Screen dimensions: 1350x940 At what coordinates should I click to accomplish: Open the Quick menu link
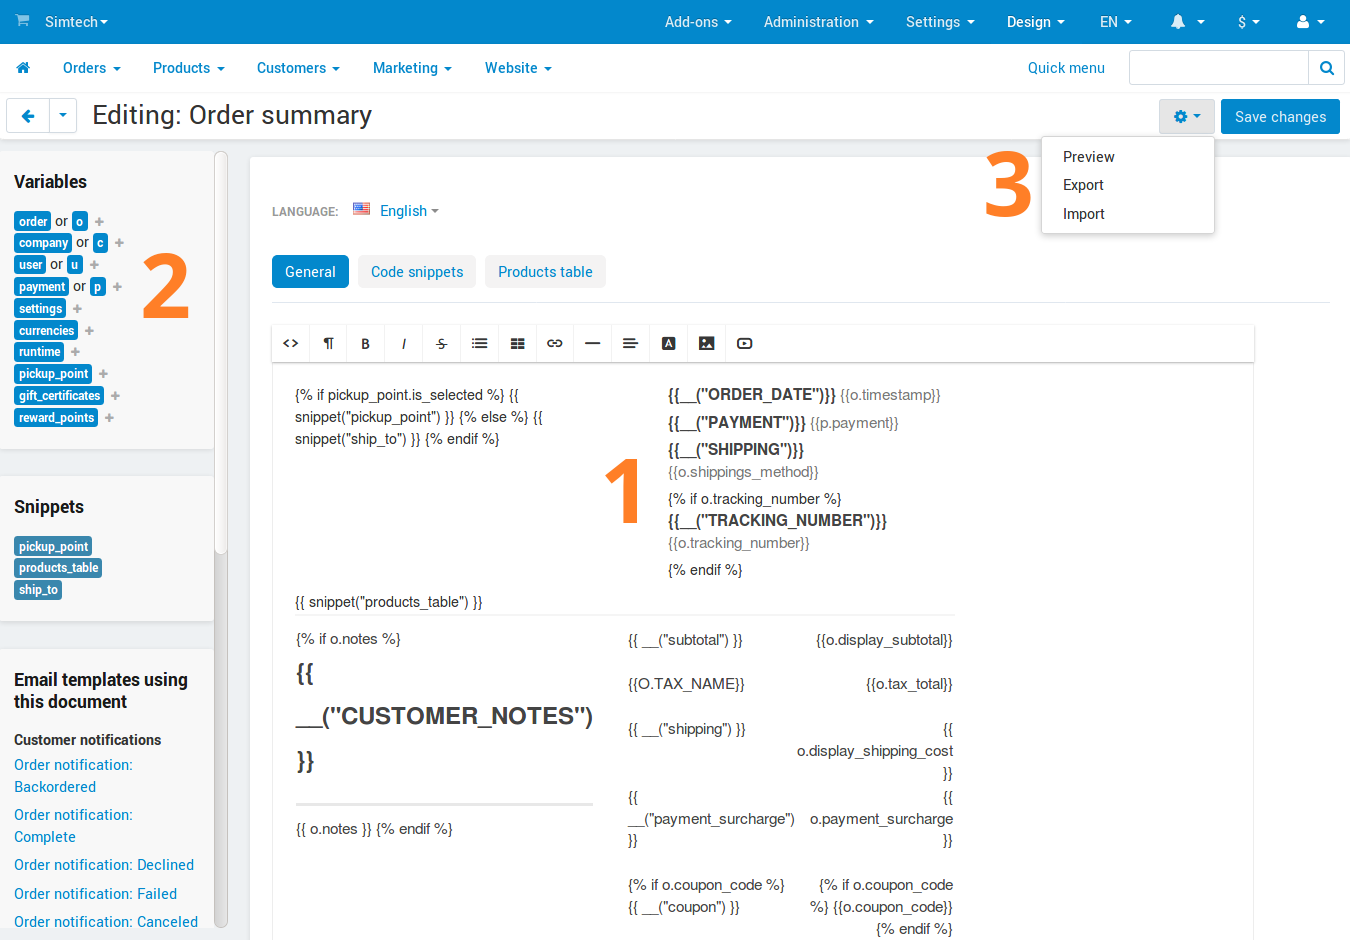1066,68
